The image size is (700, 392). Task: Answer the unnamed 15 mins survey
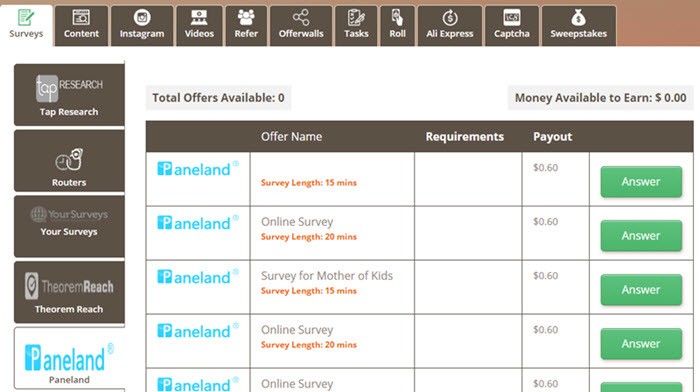pos(641,182)
